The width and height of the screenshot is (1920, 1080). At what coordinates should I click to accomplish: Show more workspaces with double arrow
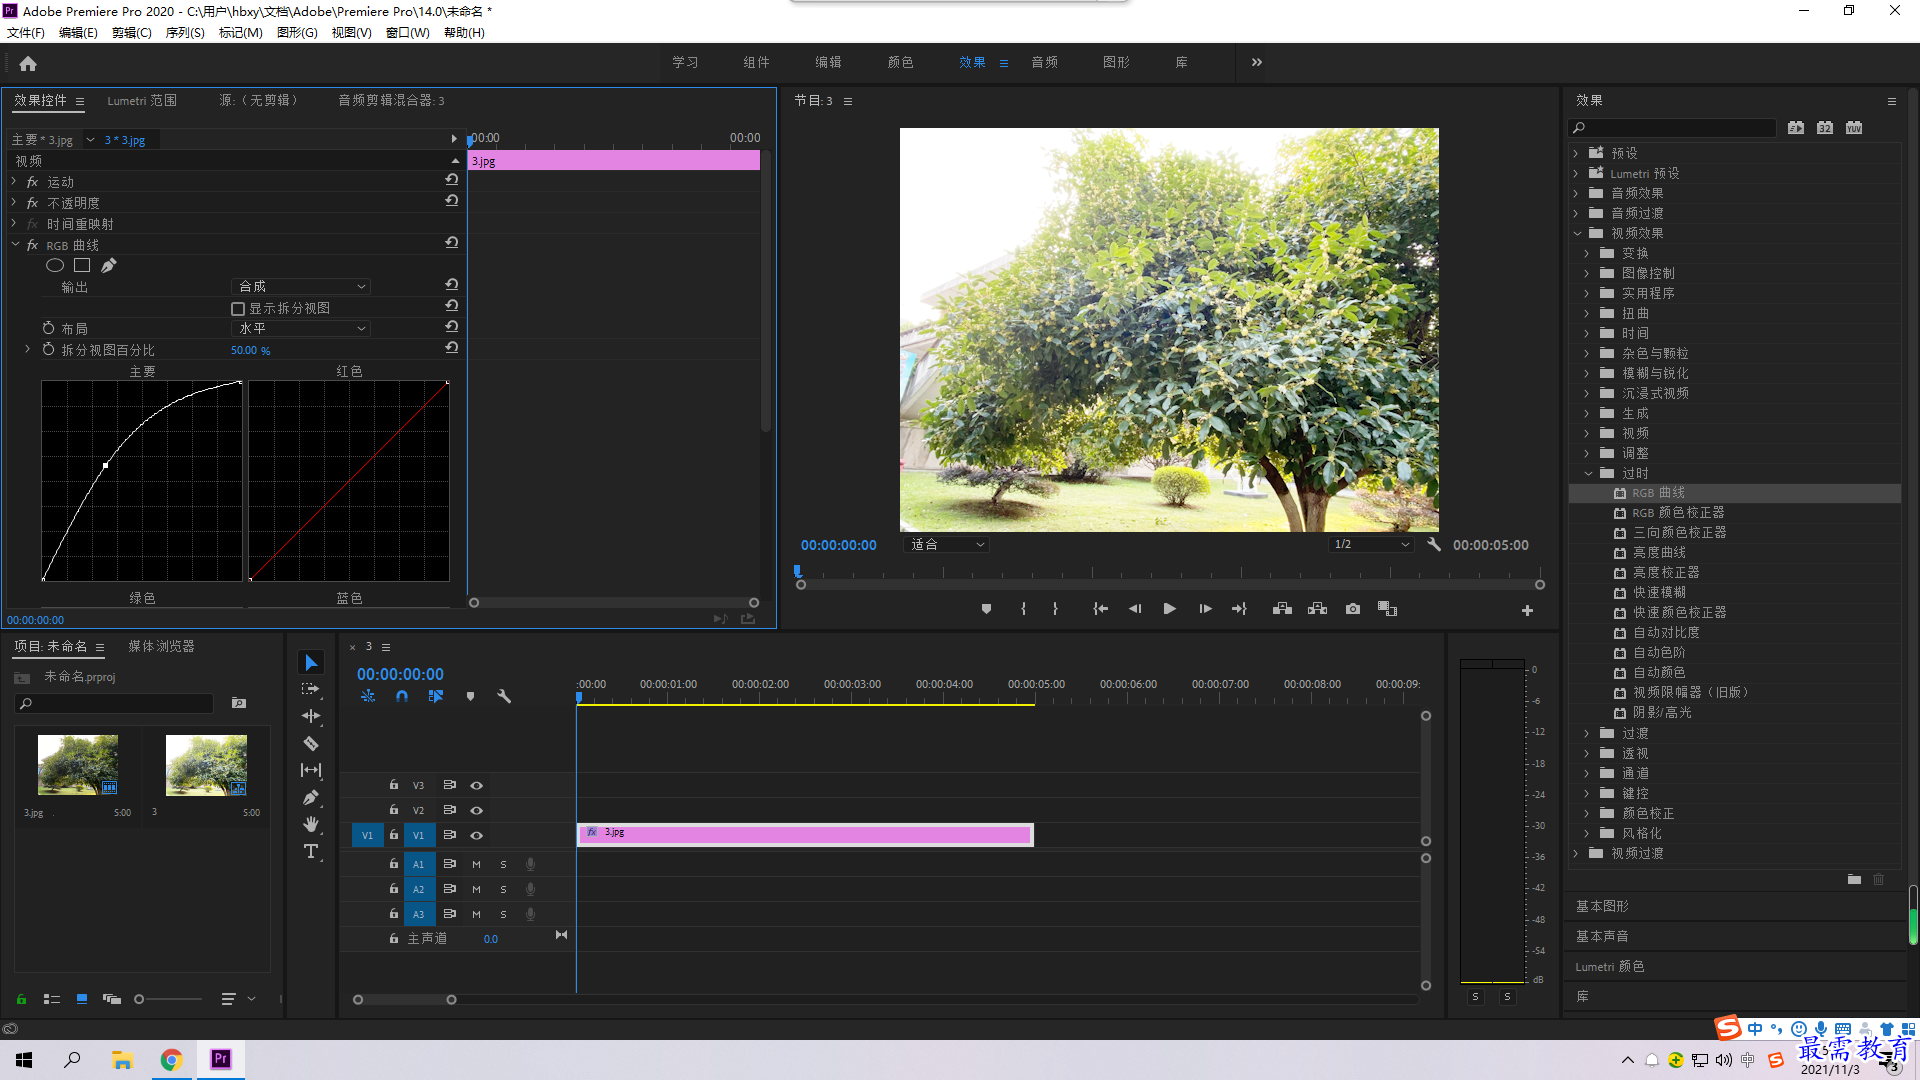click(1257, 62)
